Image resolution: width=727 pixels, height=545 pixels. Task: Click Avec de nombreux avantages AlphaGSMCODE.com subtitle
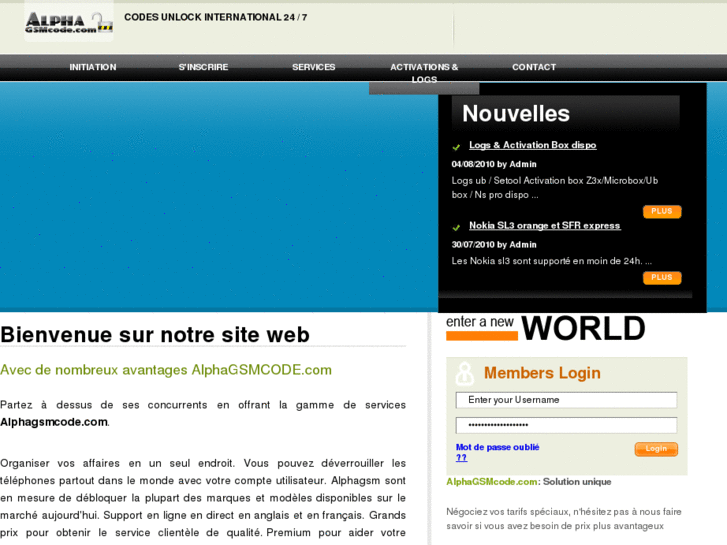[166, 370]
